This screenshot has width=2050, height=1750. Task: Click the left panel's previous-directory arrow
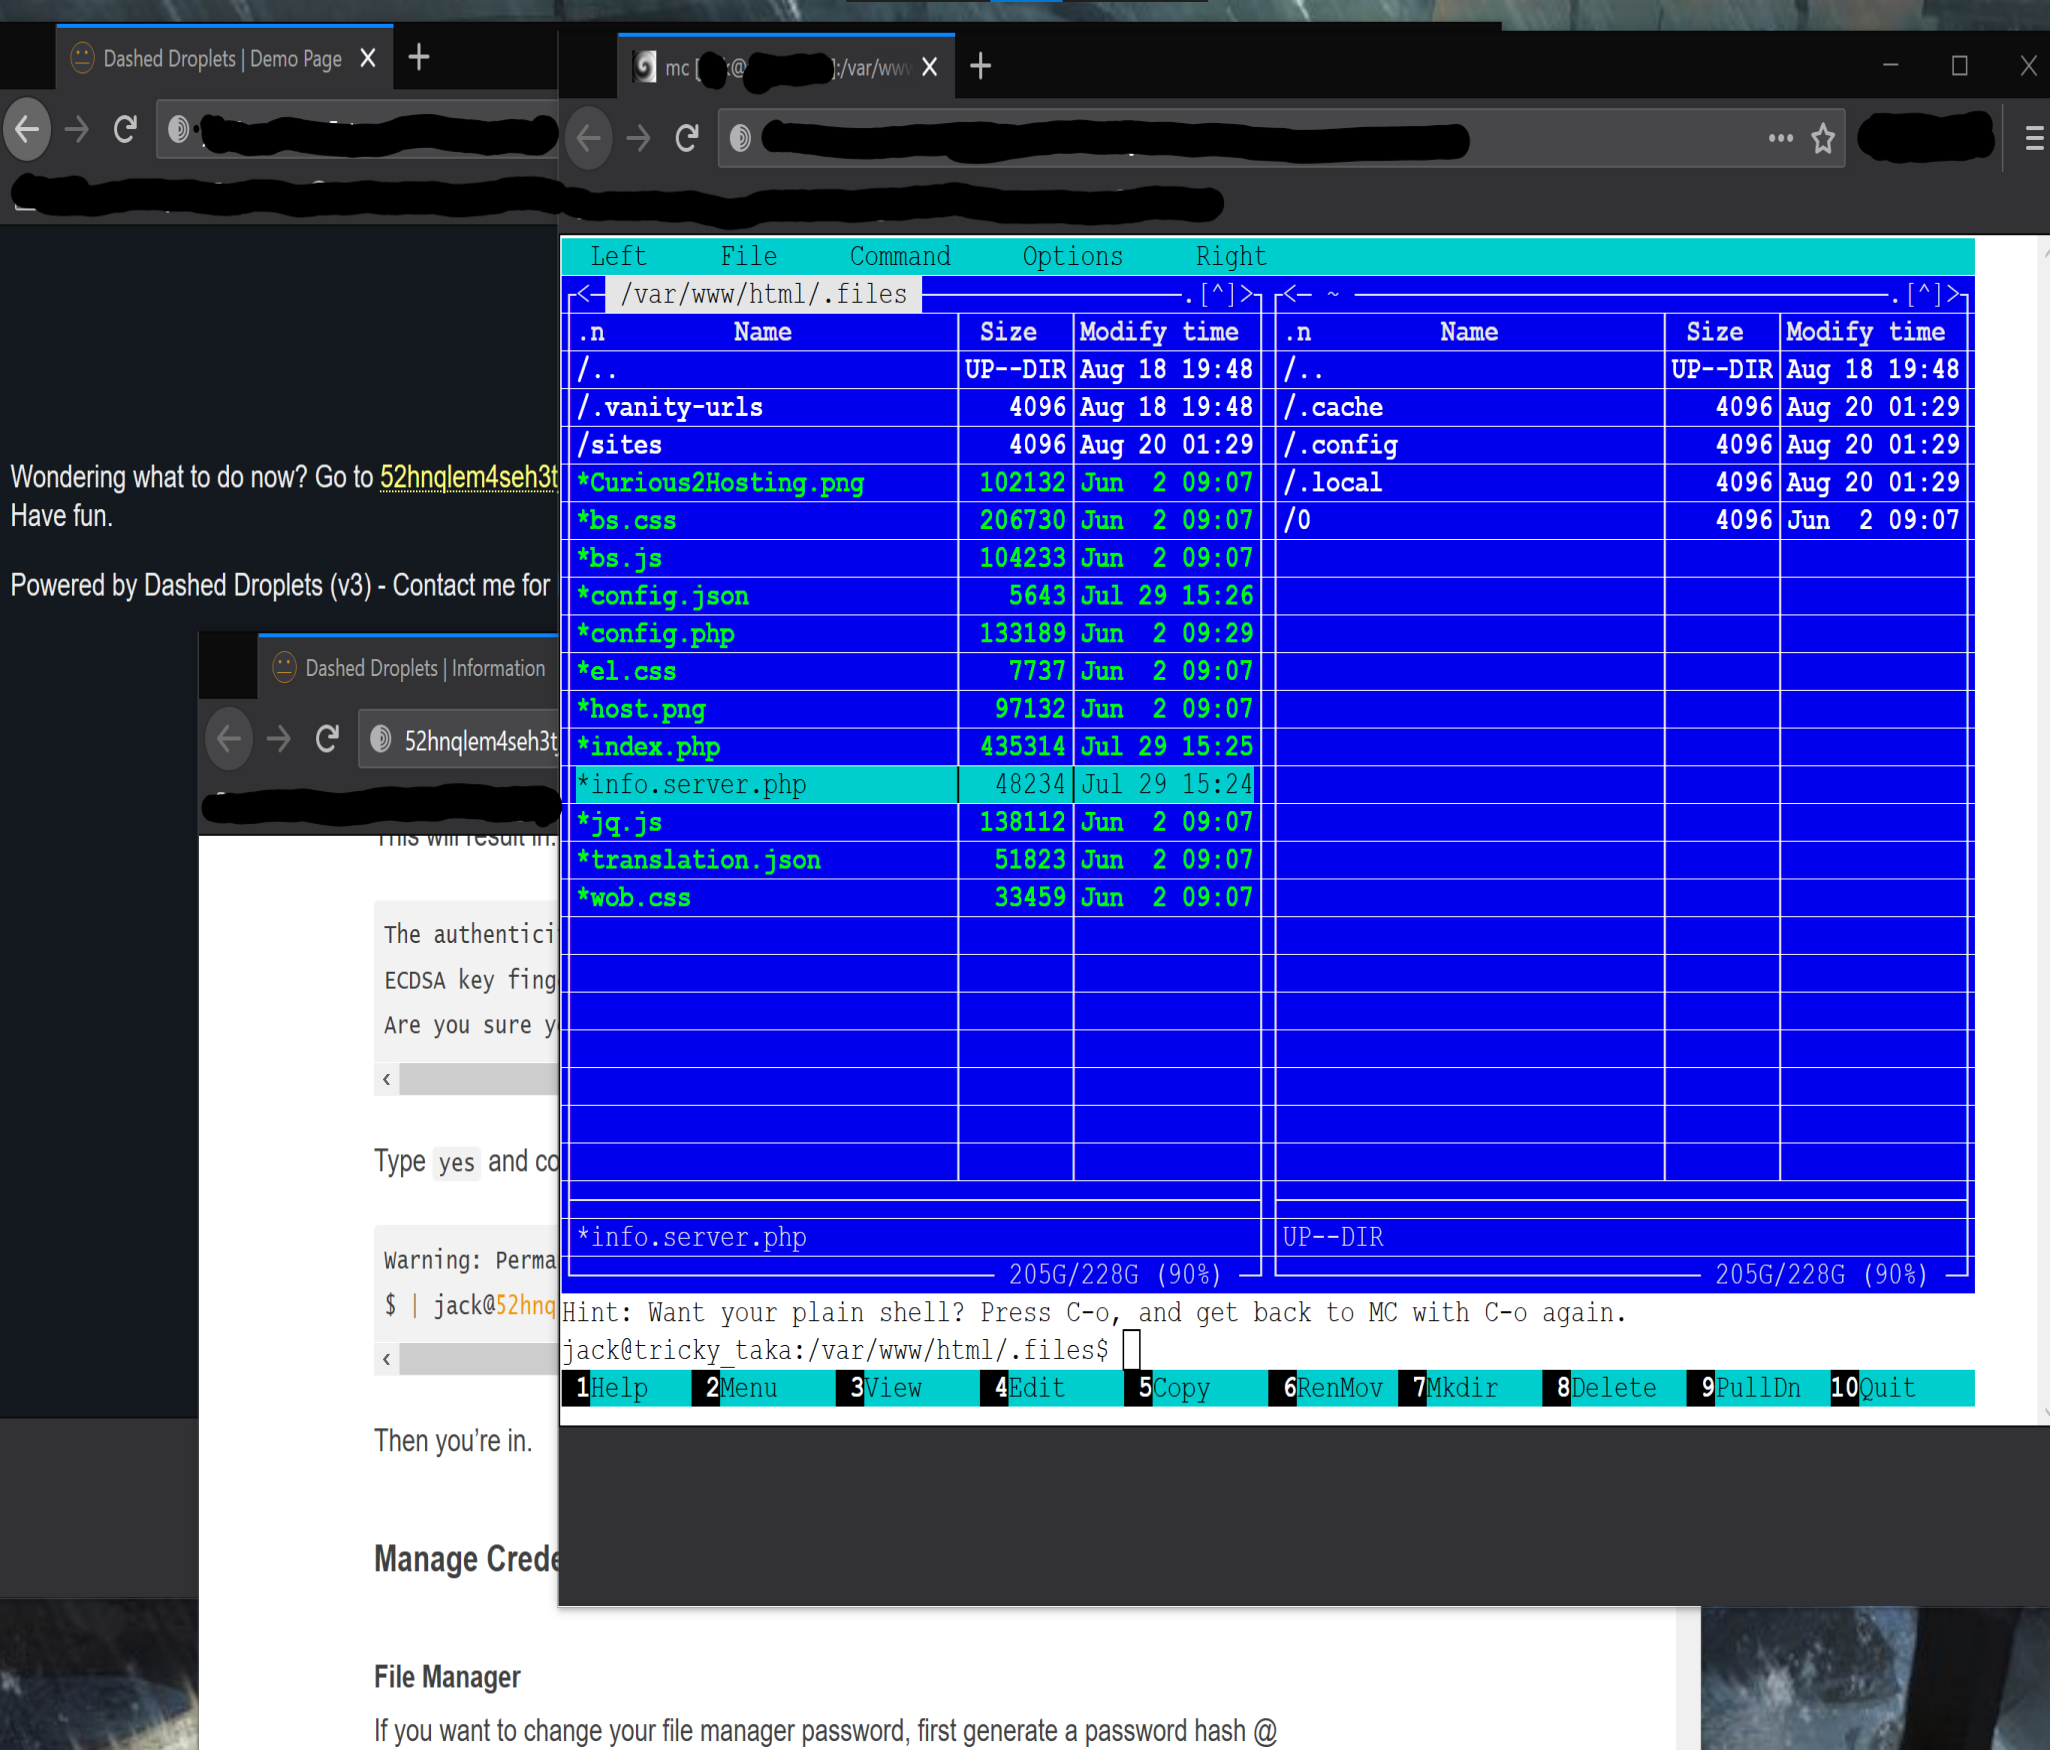pyautogui.click(x=585, y=294)
